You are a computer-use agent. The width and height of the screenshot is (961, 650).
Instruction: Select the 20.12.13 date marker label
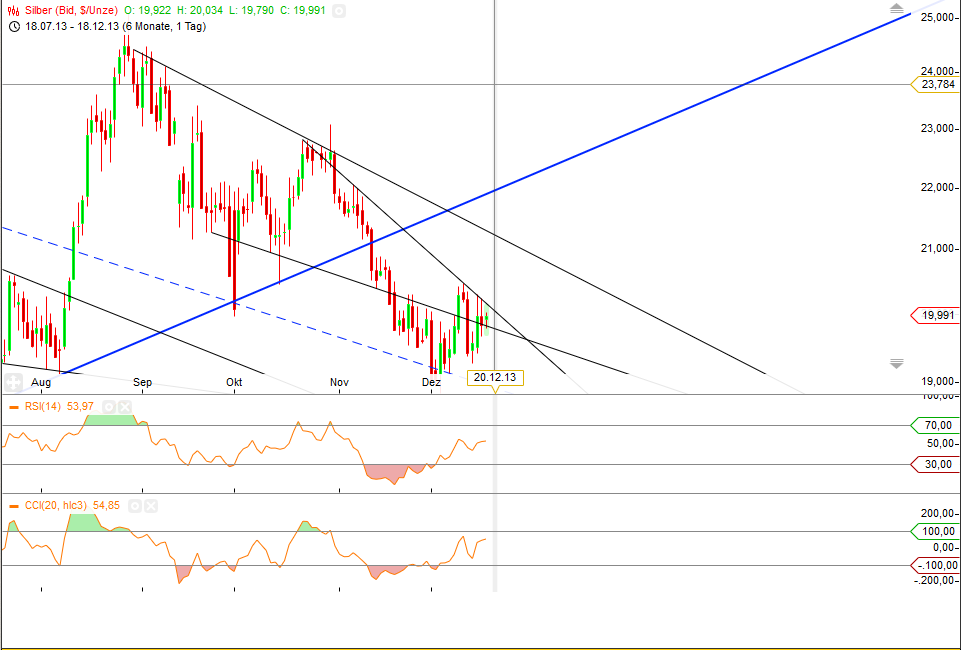point(495,377)
